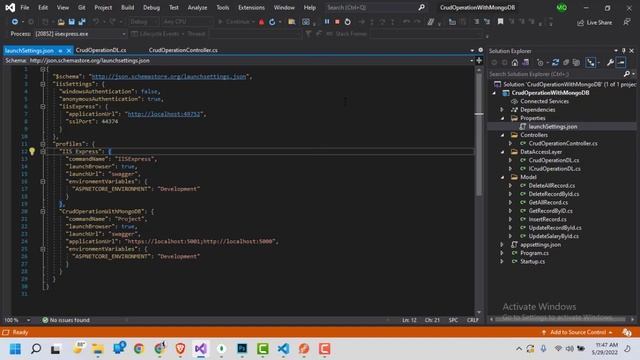This screenshot has width=640, height=360.
Task: Click Pending Changes Filter clock icon
Action: pos(540,62)
